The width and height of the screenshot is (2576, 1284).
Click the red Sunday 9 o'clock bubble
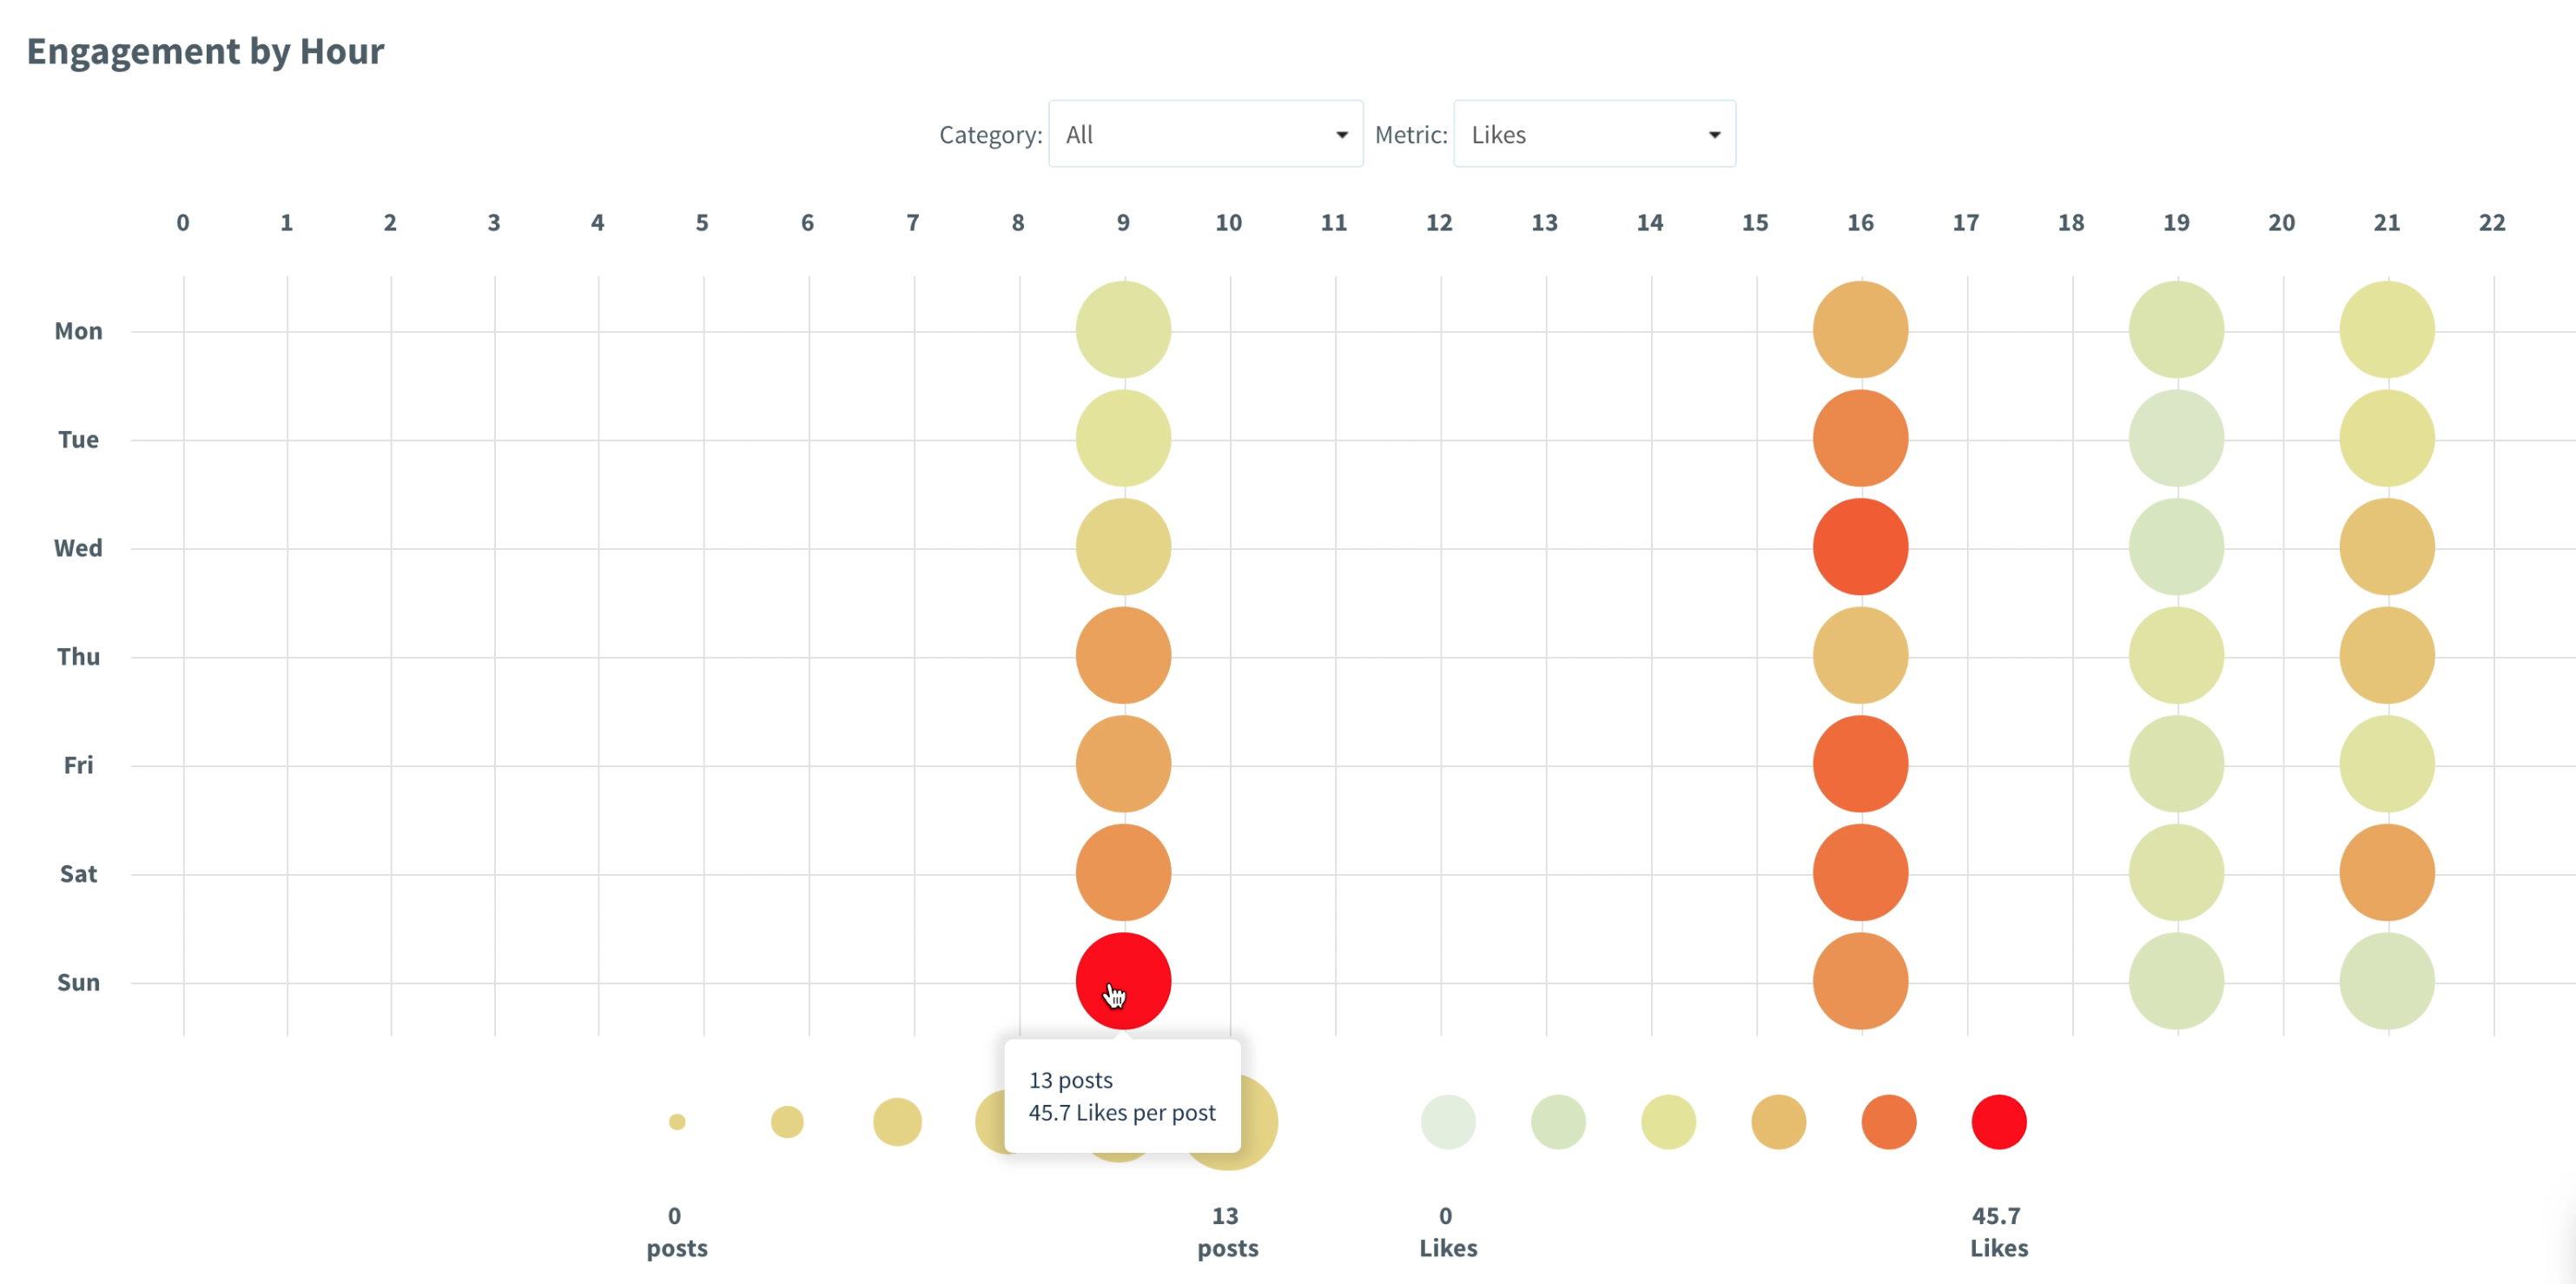[x=1123, y=981]
